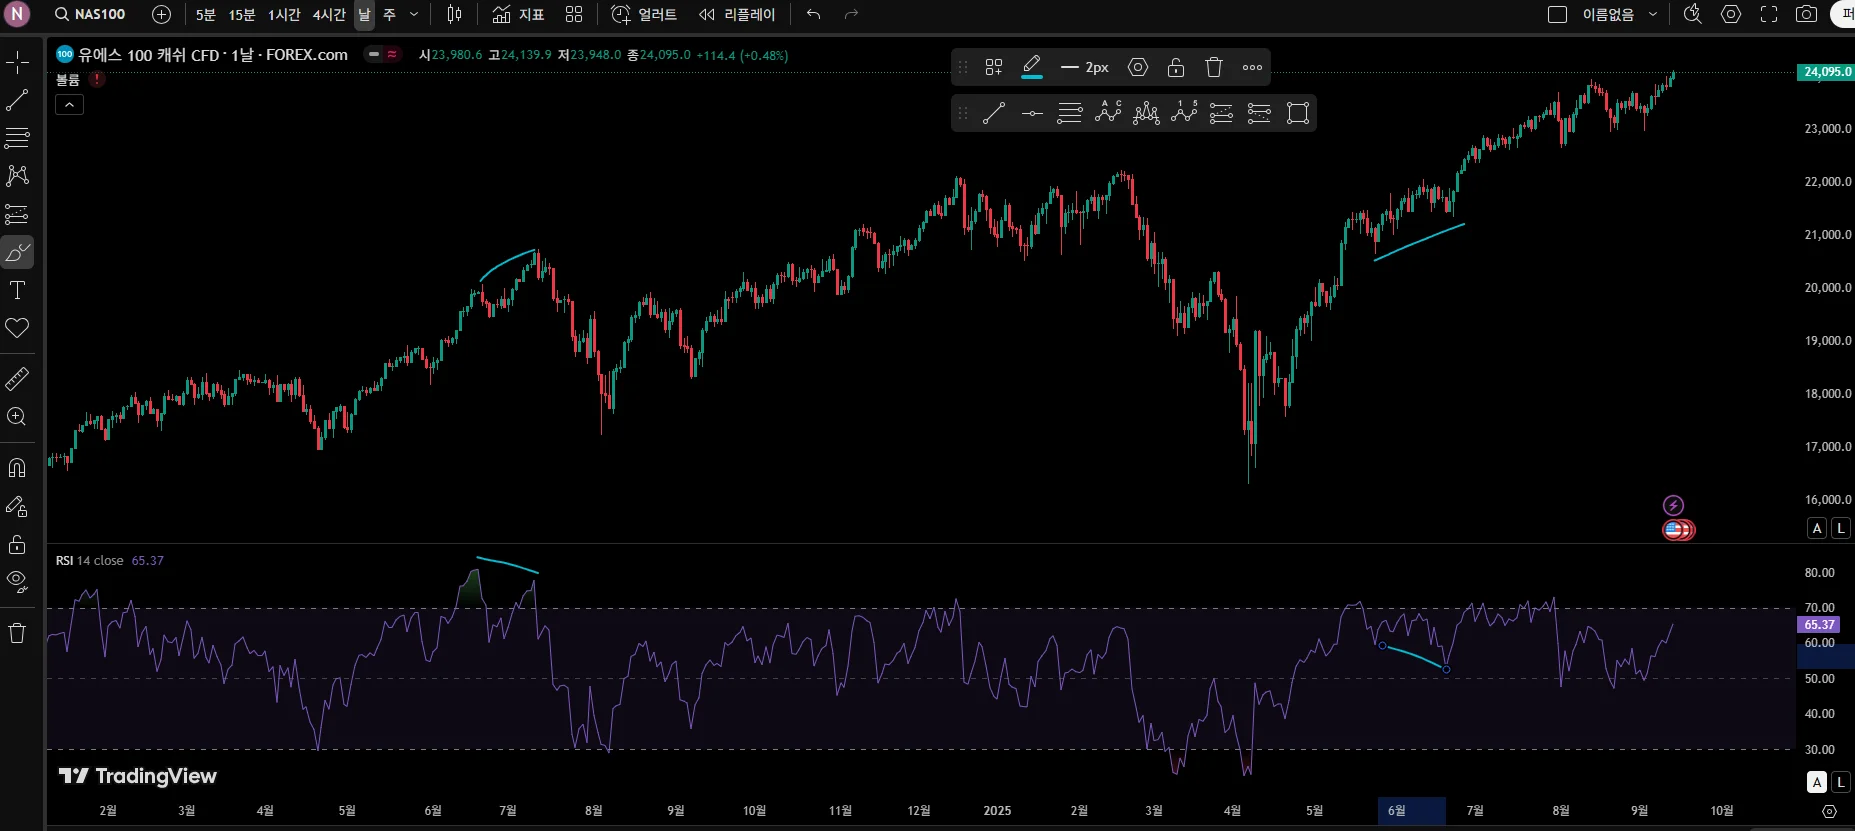Pick ABCD pattern tool from favorites toolbar
Screen dimensions: 1855x831
(x=1108, y=113)
